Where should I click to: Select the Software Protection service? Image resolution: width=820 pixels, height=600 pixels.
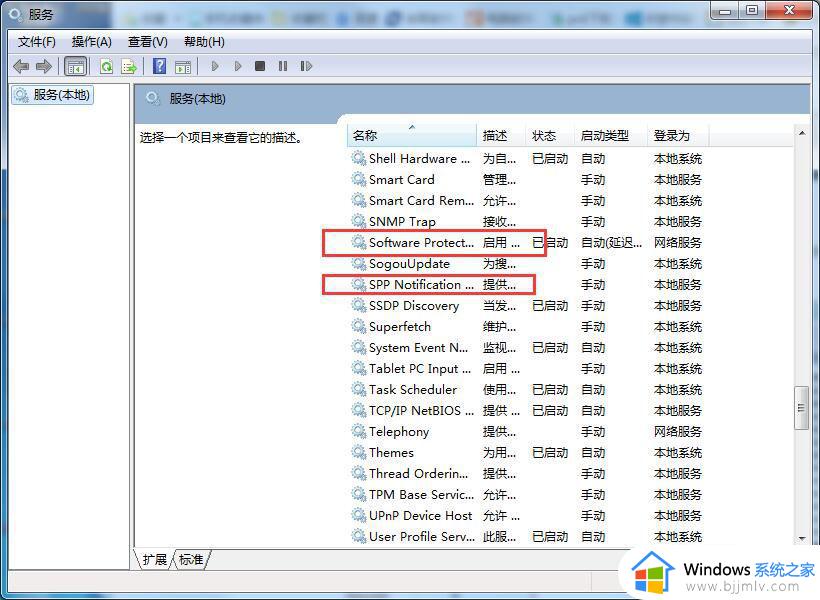(x=420, y=242)
